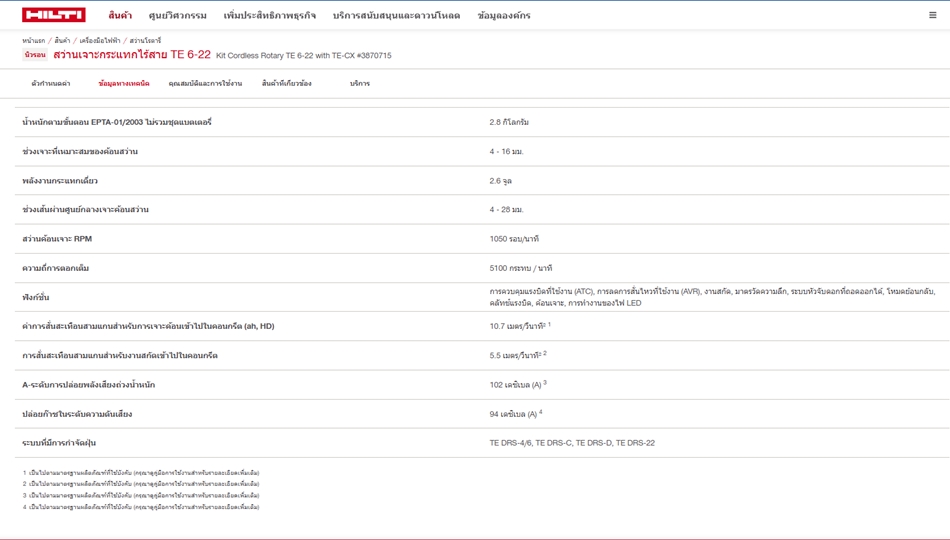Click the '2.6 จูล' impact energy value
The height and width of the screenshot is (540, 950).
pyautogui.click(x=500, y=181)
